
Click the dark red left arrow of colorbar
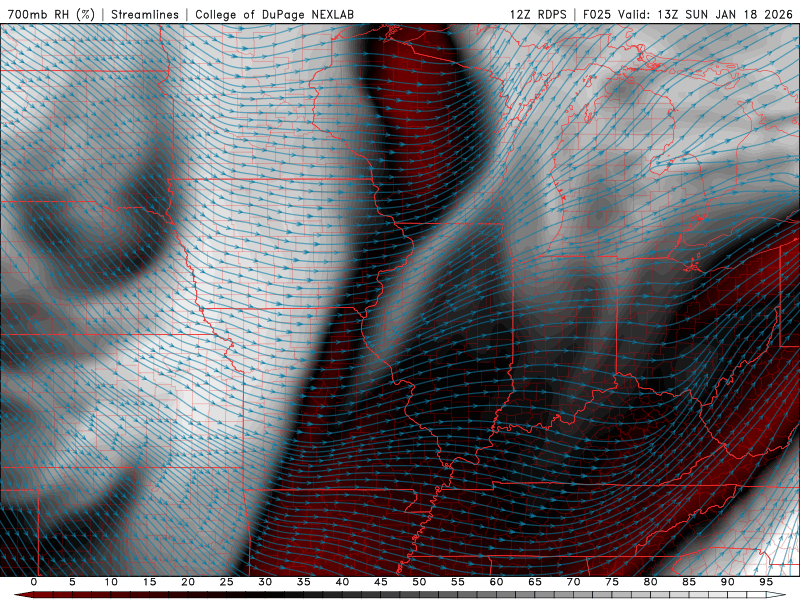(x=23, y=595)
